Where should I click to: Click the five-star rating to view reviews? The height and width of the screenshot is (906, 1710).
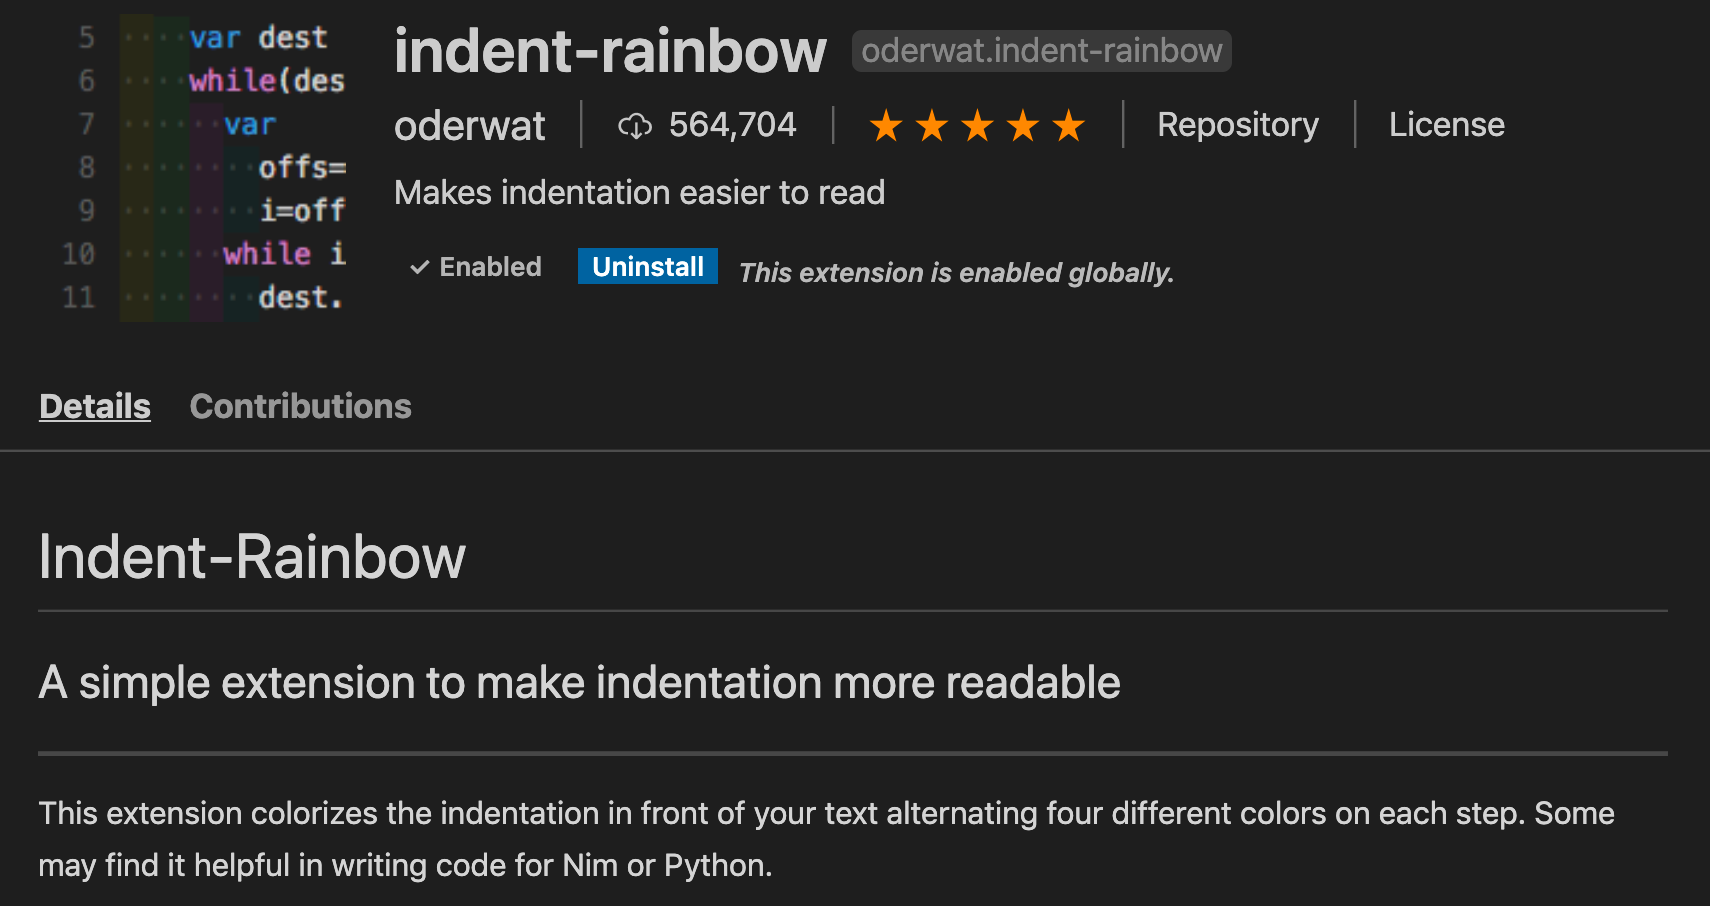pos(978,125)
